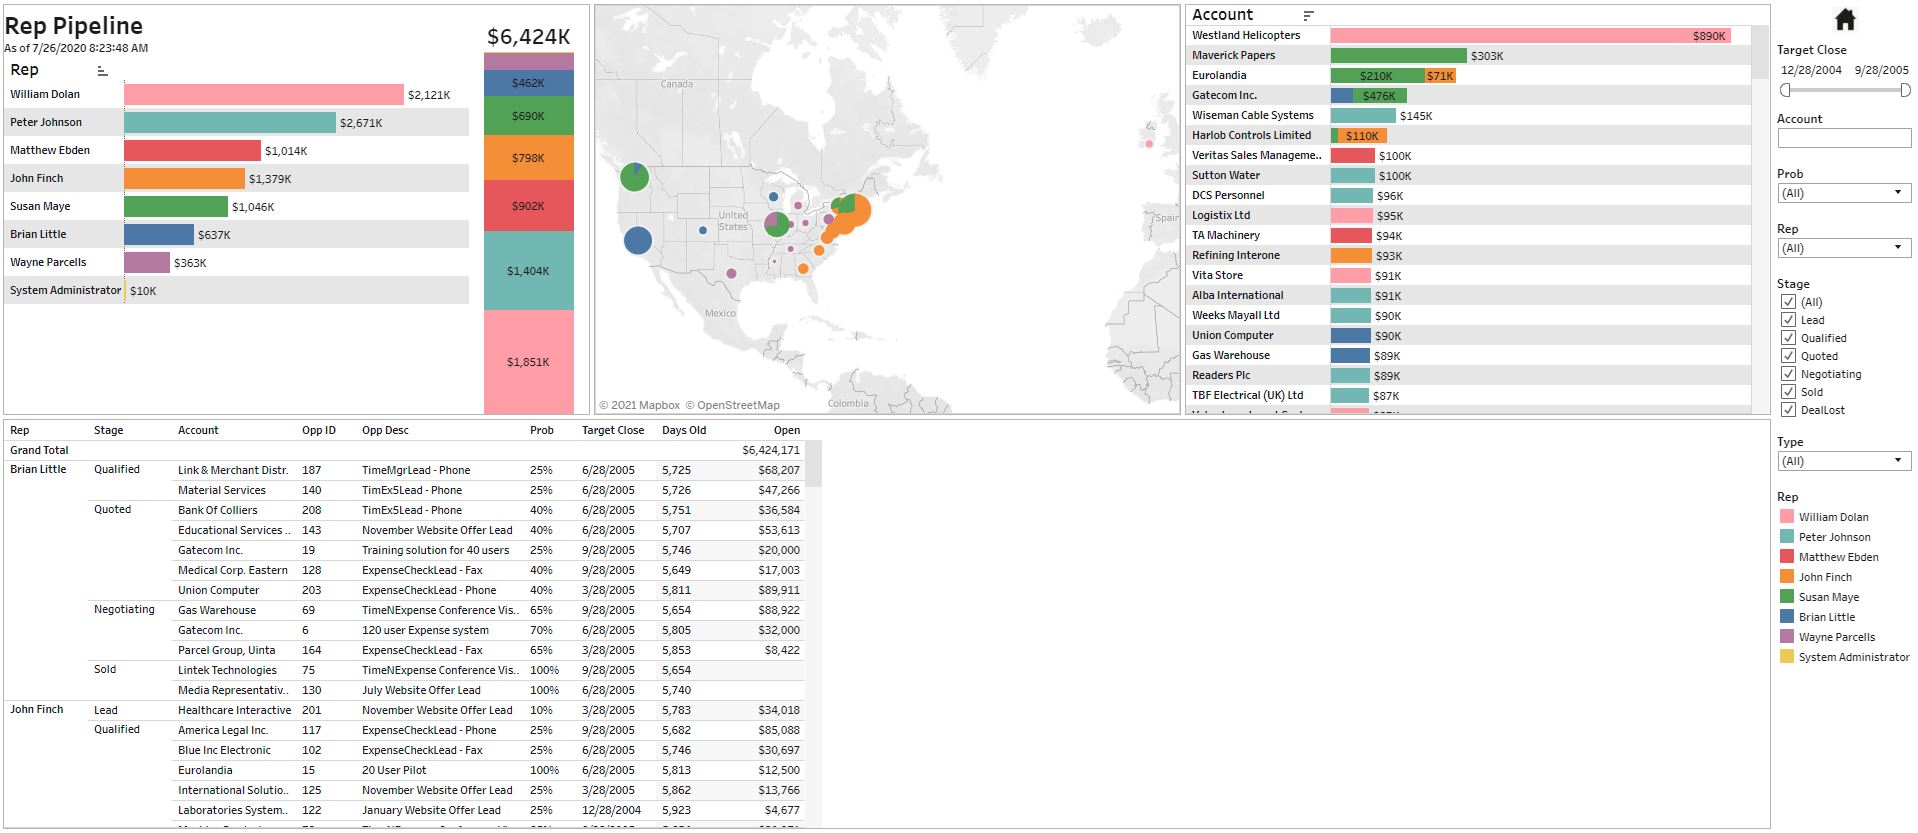
Task: Expand the Type filter dropdown
Action: [1844, 461]
